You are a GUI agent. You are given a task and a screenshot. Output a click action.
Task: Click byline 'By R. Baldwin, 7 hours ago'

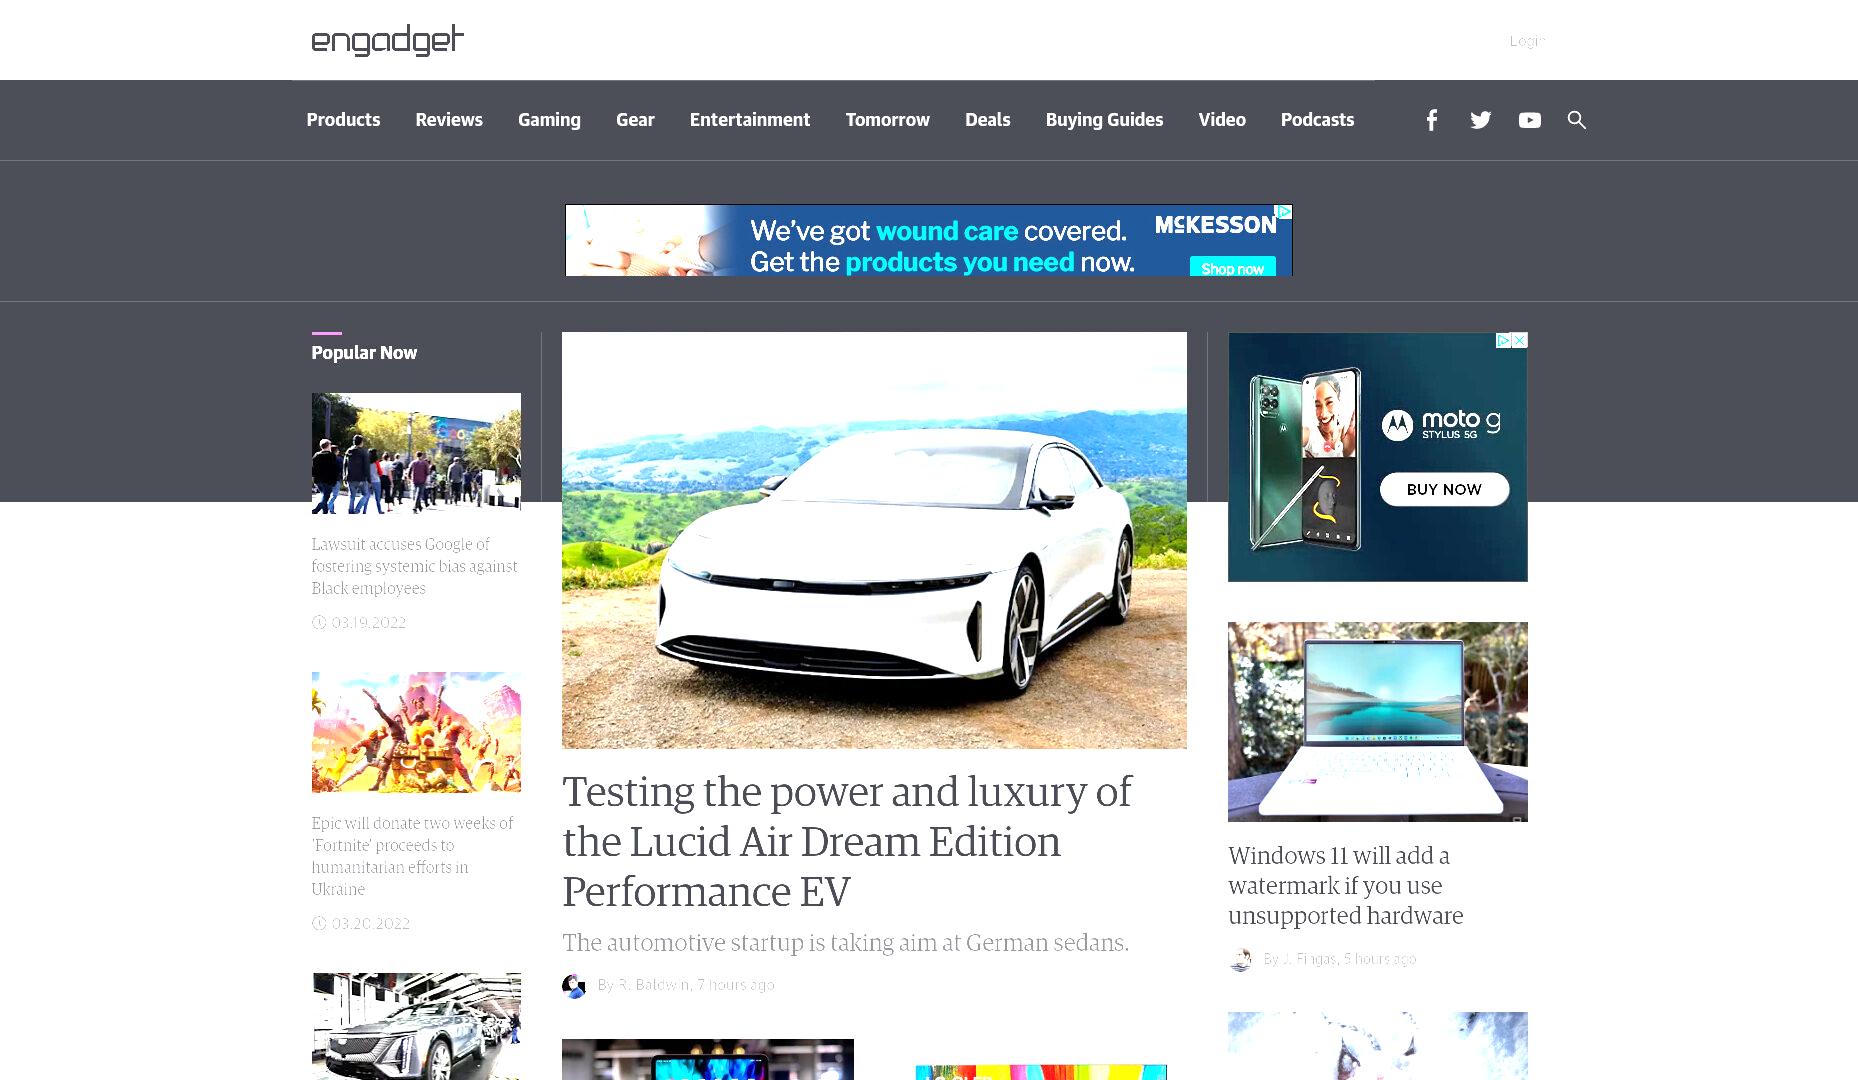(x=686, y=985)
